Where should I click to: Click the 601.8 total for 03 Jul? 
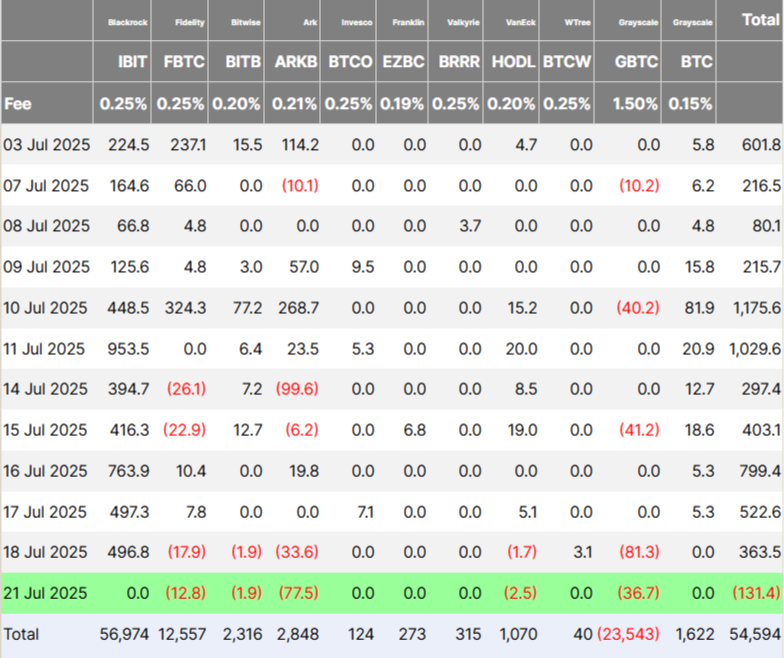click(761, 145)
